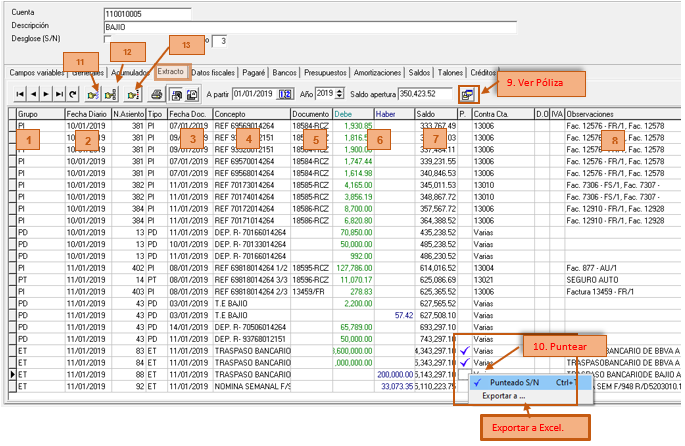Switch to Amortizaciones tab
Screen dimensions: 685x446
coord(377,73)
